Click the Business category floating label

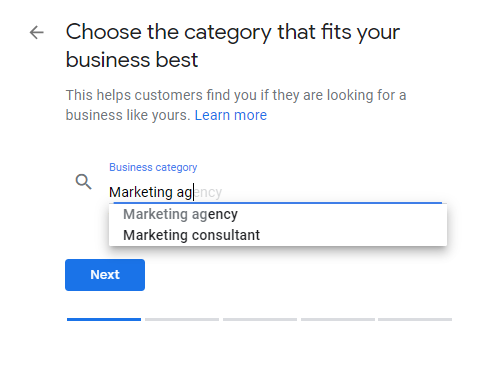click(x=153, y=167)
